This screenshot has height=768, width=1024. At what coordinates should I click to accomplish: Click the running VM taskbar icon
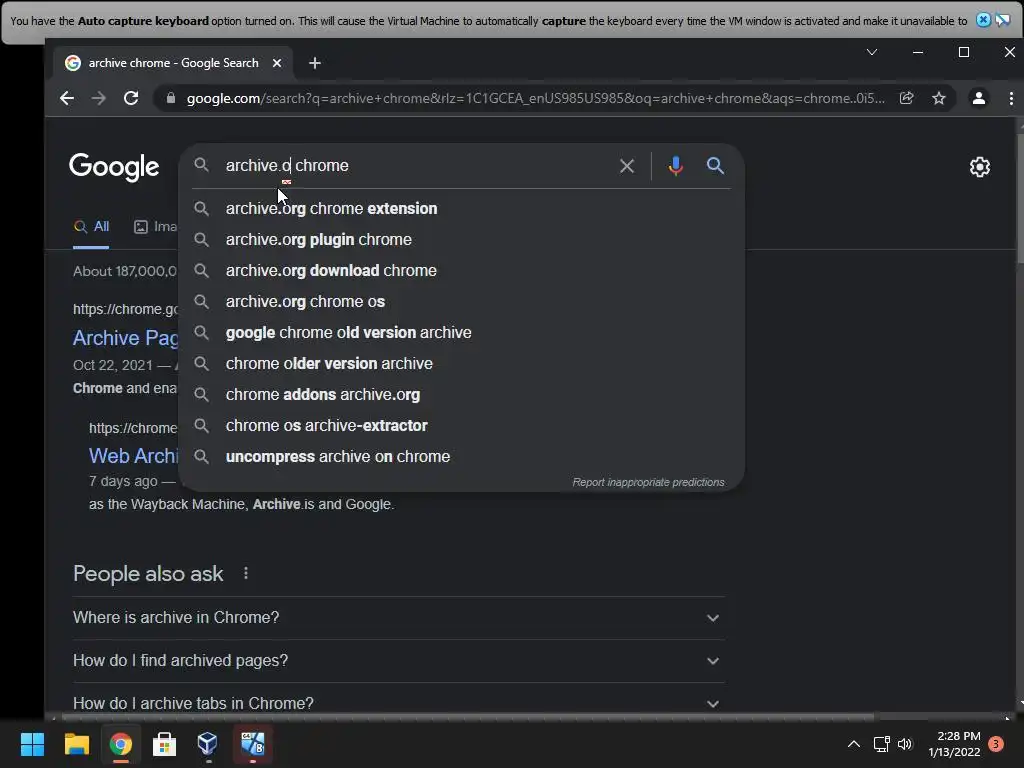253,744
